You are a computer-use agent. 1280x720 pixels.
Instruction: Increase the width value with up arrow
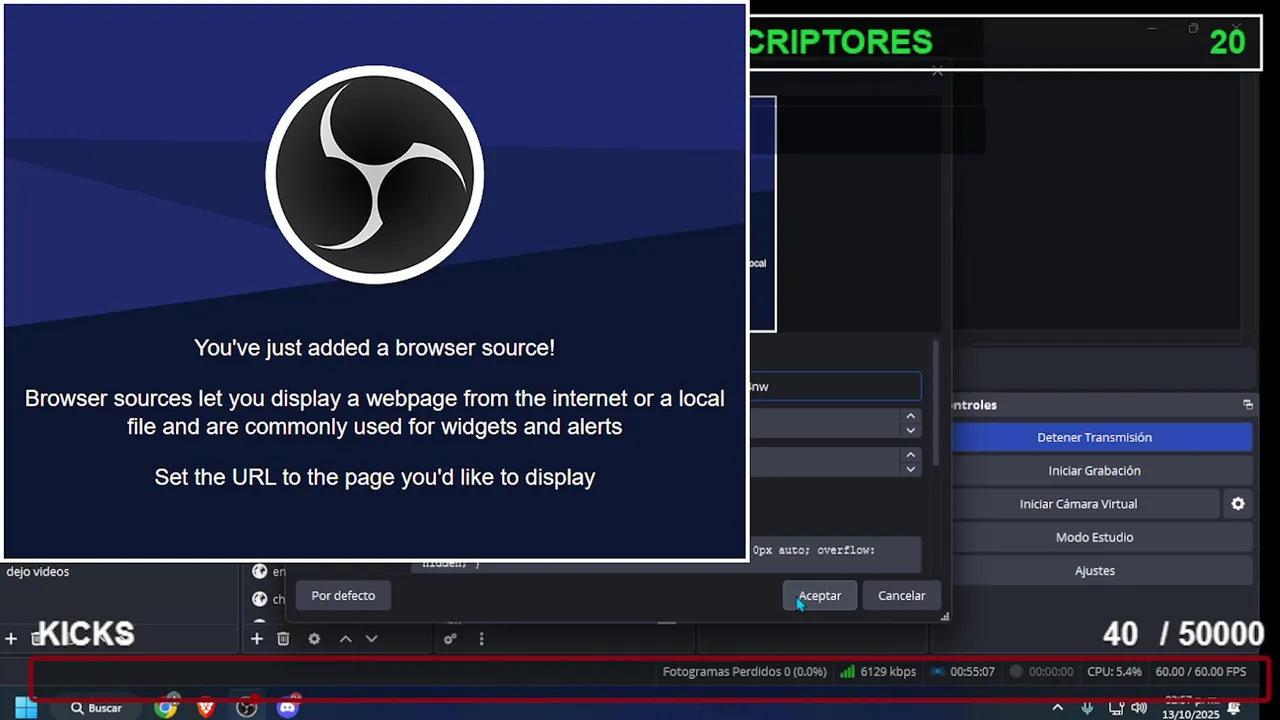tap(910, 416)
